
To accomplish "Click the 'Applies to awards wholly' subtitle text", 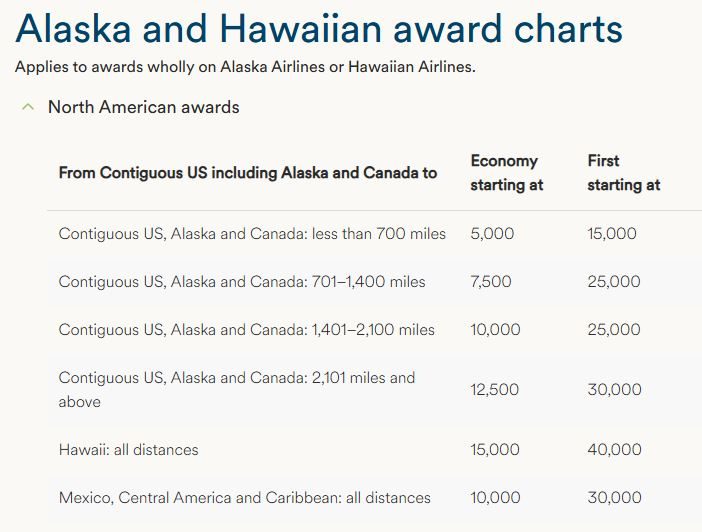I will (x=246, y=68).
